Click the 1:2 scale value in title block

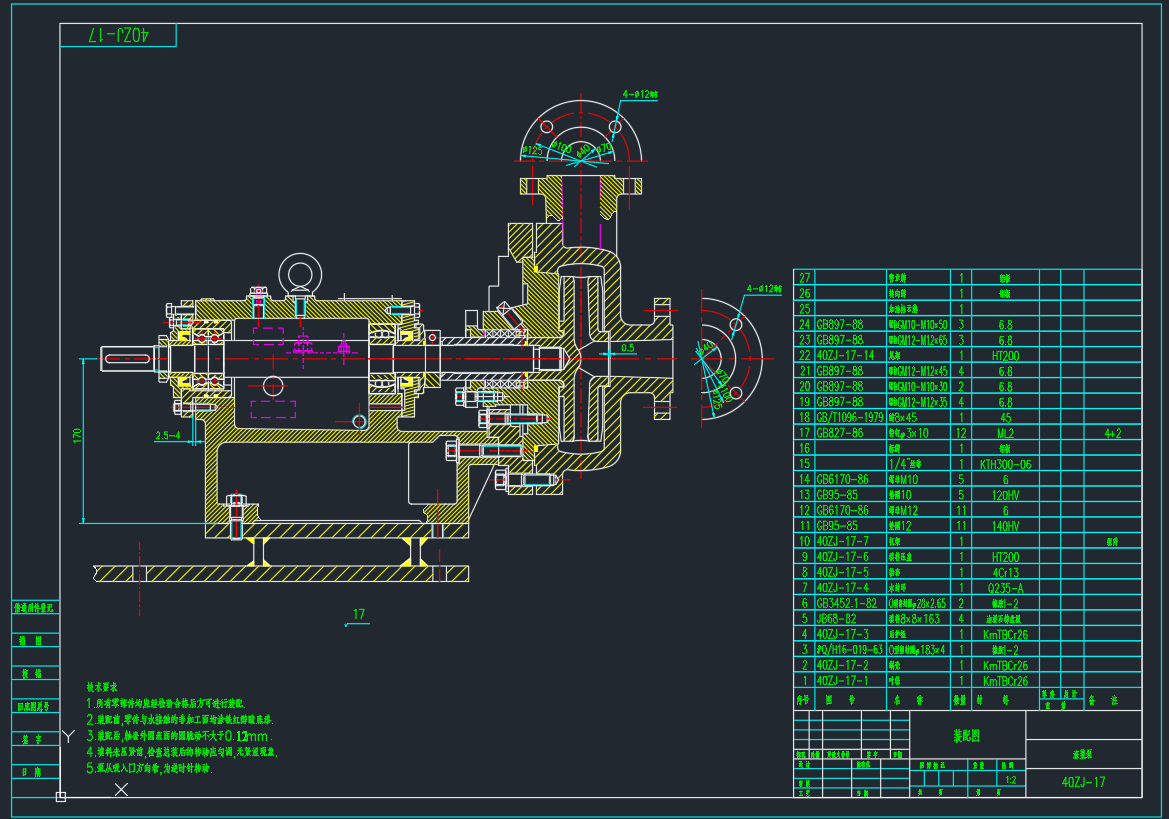click(1009, 780)
